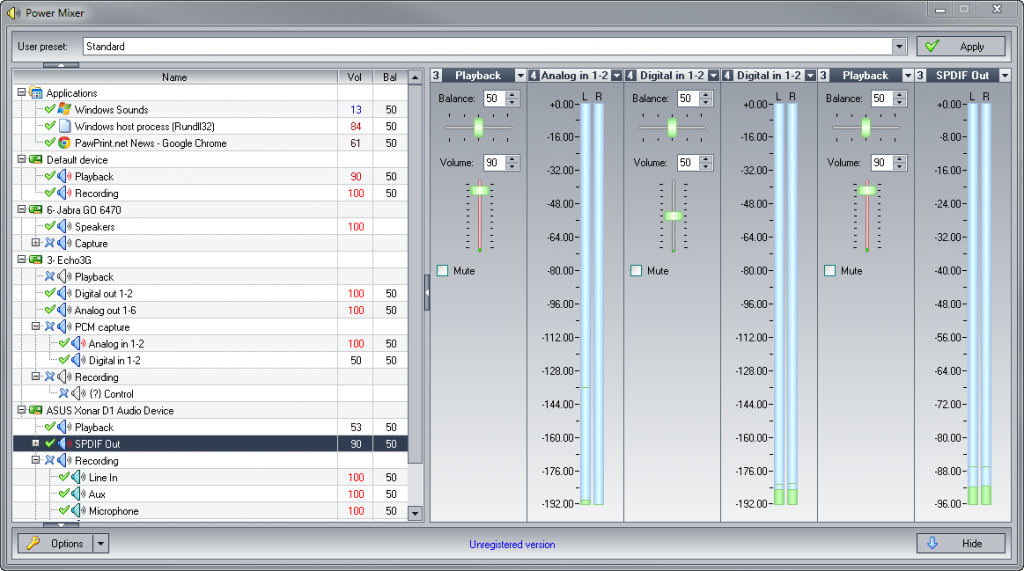
Task: Click the first Playback strip header
Action: point(478,76)
